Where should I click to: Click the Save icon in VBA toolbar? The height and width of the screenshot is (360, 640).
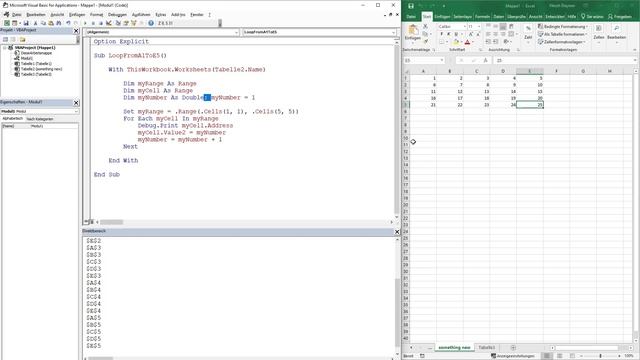(x=26, y=23)
